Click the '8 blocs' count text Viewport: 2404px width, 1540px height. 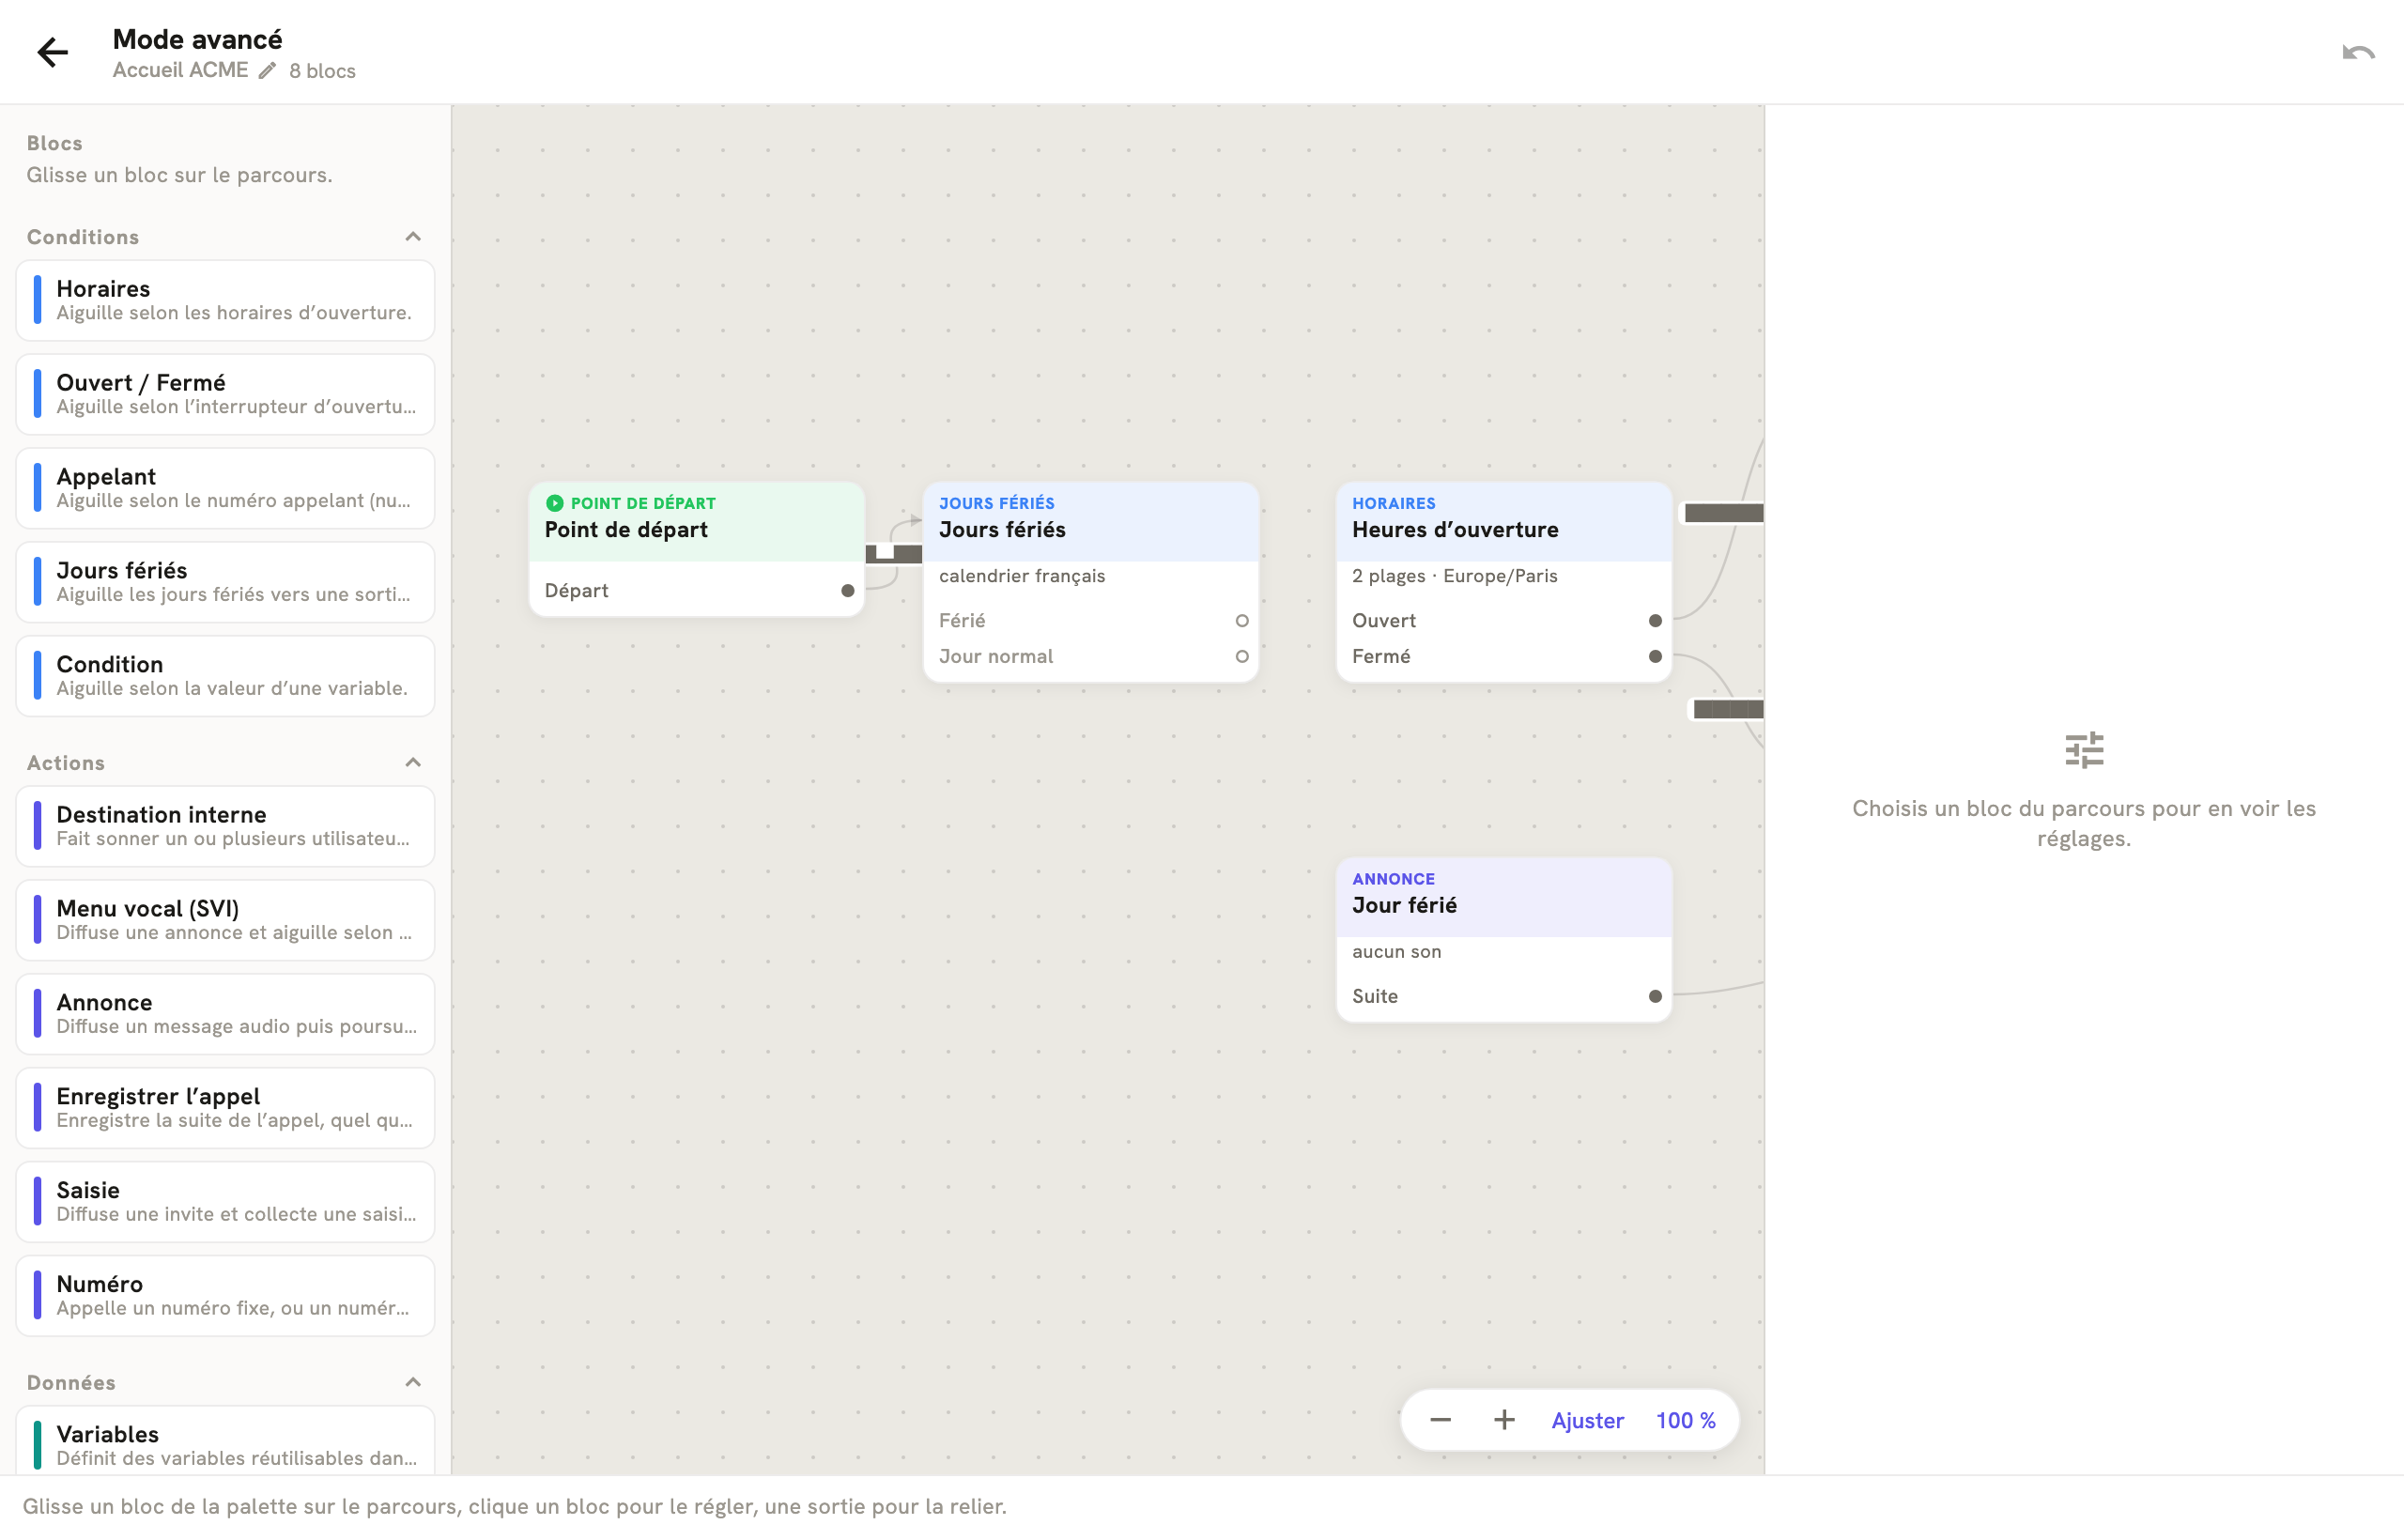(x=322, y=71)
